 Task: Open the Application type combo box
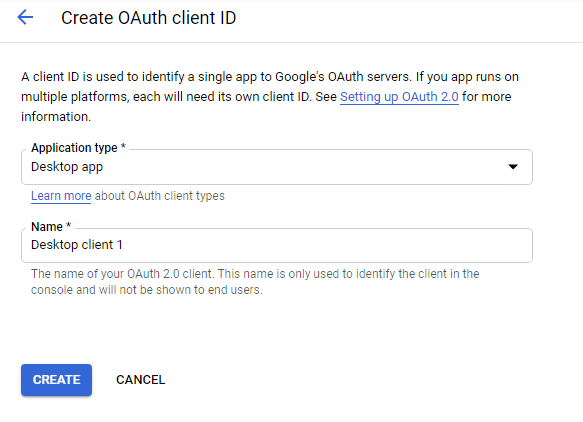[277, 167]
